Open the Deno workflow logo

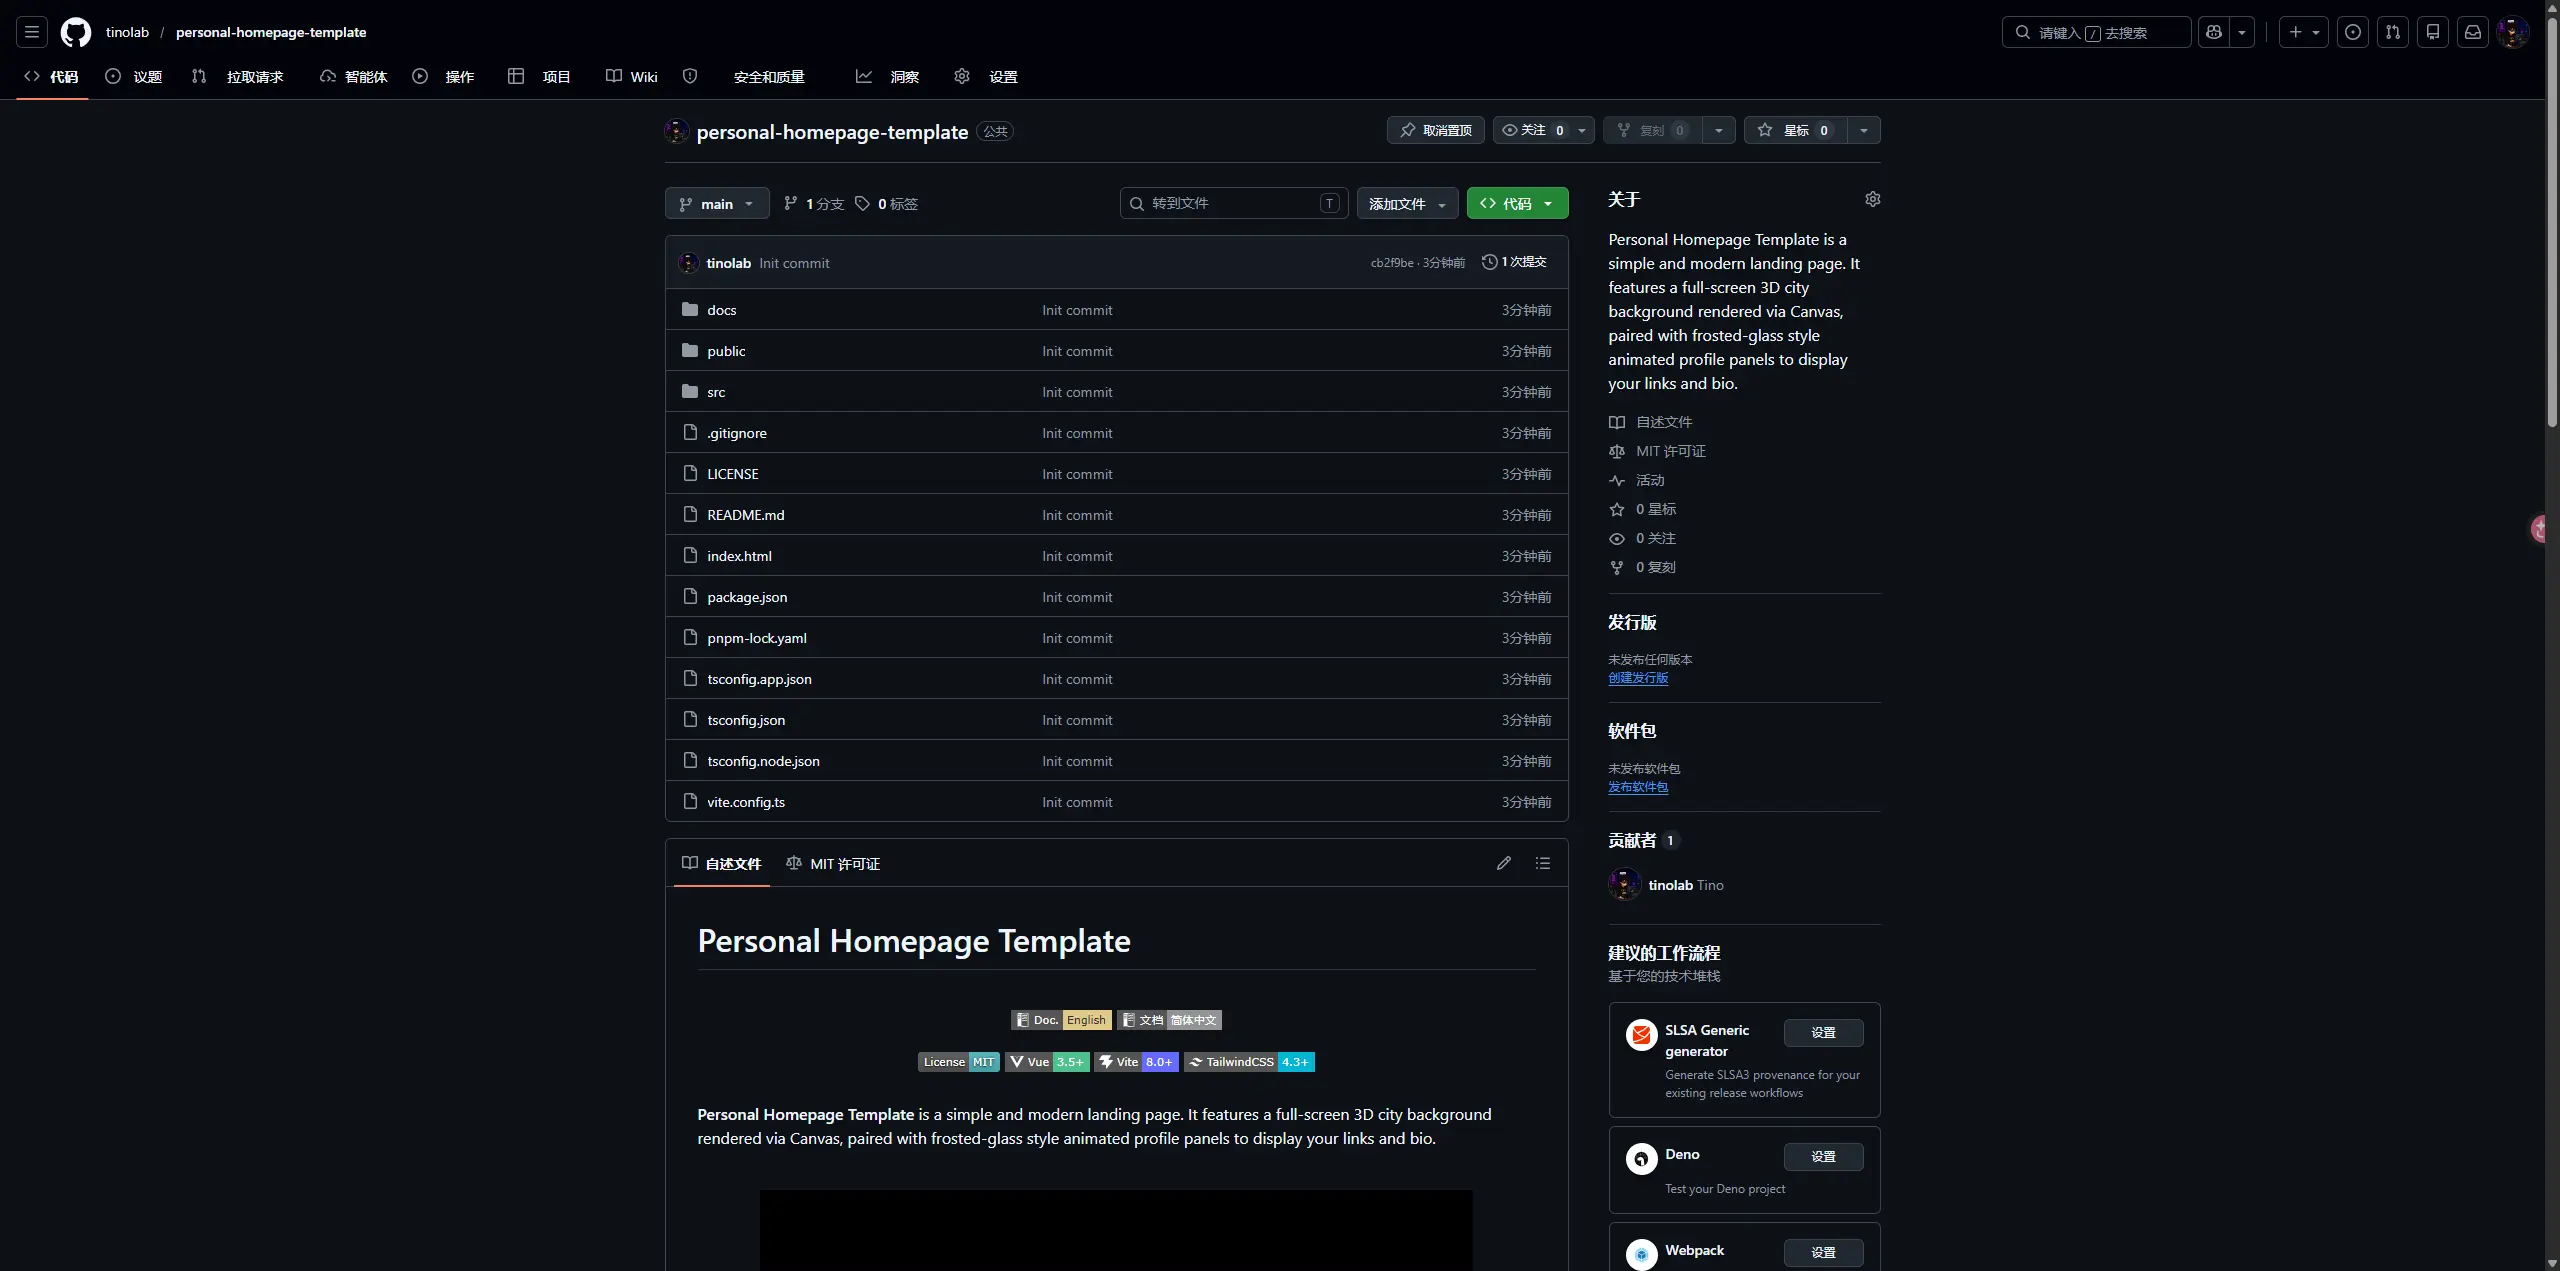[1641, 1158]
